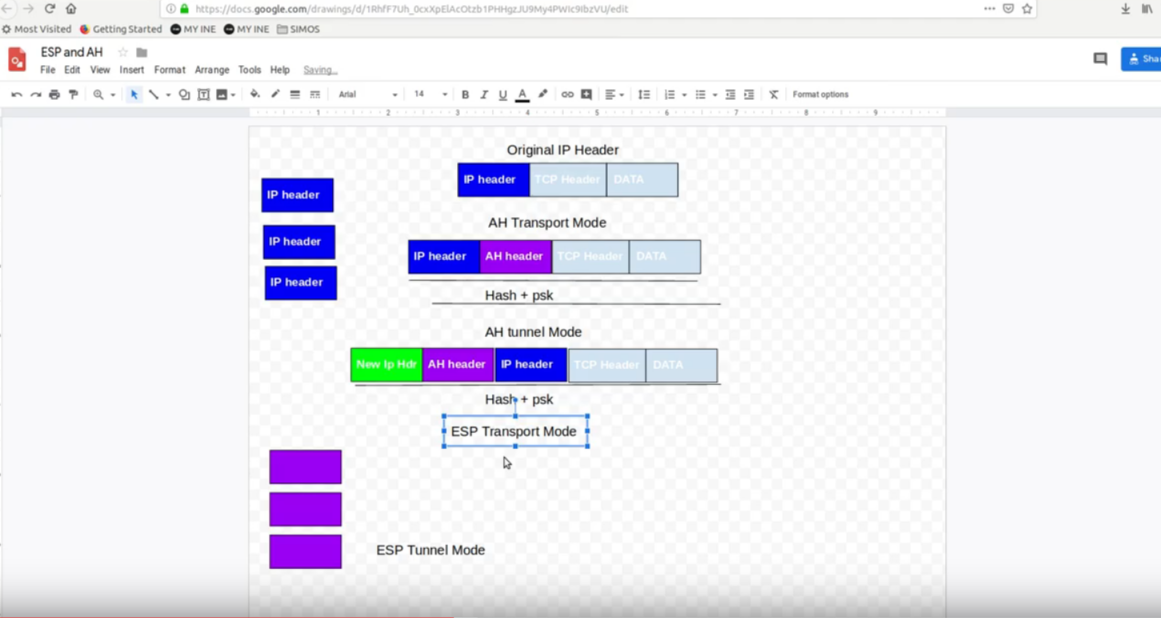
Task: Toggle Underline formatting
Action: (503, 95)
